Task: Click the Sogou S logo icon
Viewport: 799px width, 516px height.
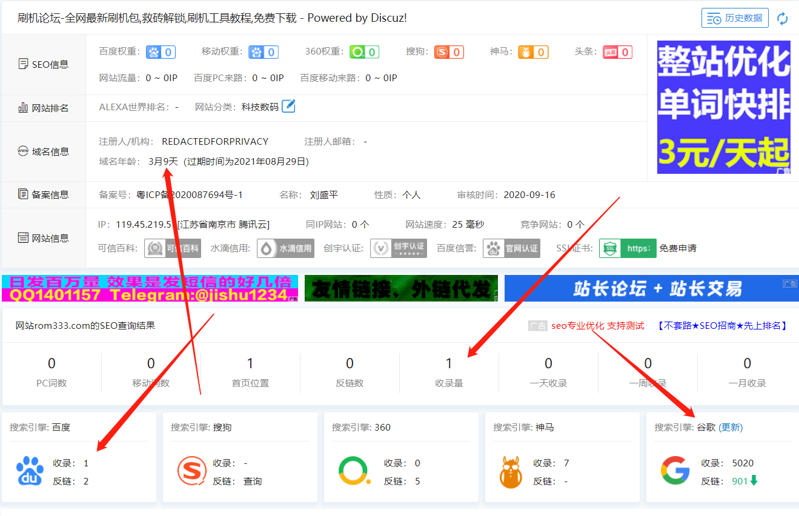Action: click(192, 471)
